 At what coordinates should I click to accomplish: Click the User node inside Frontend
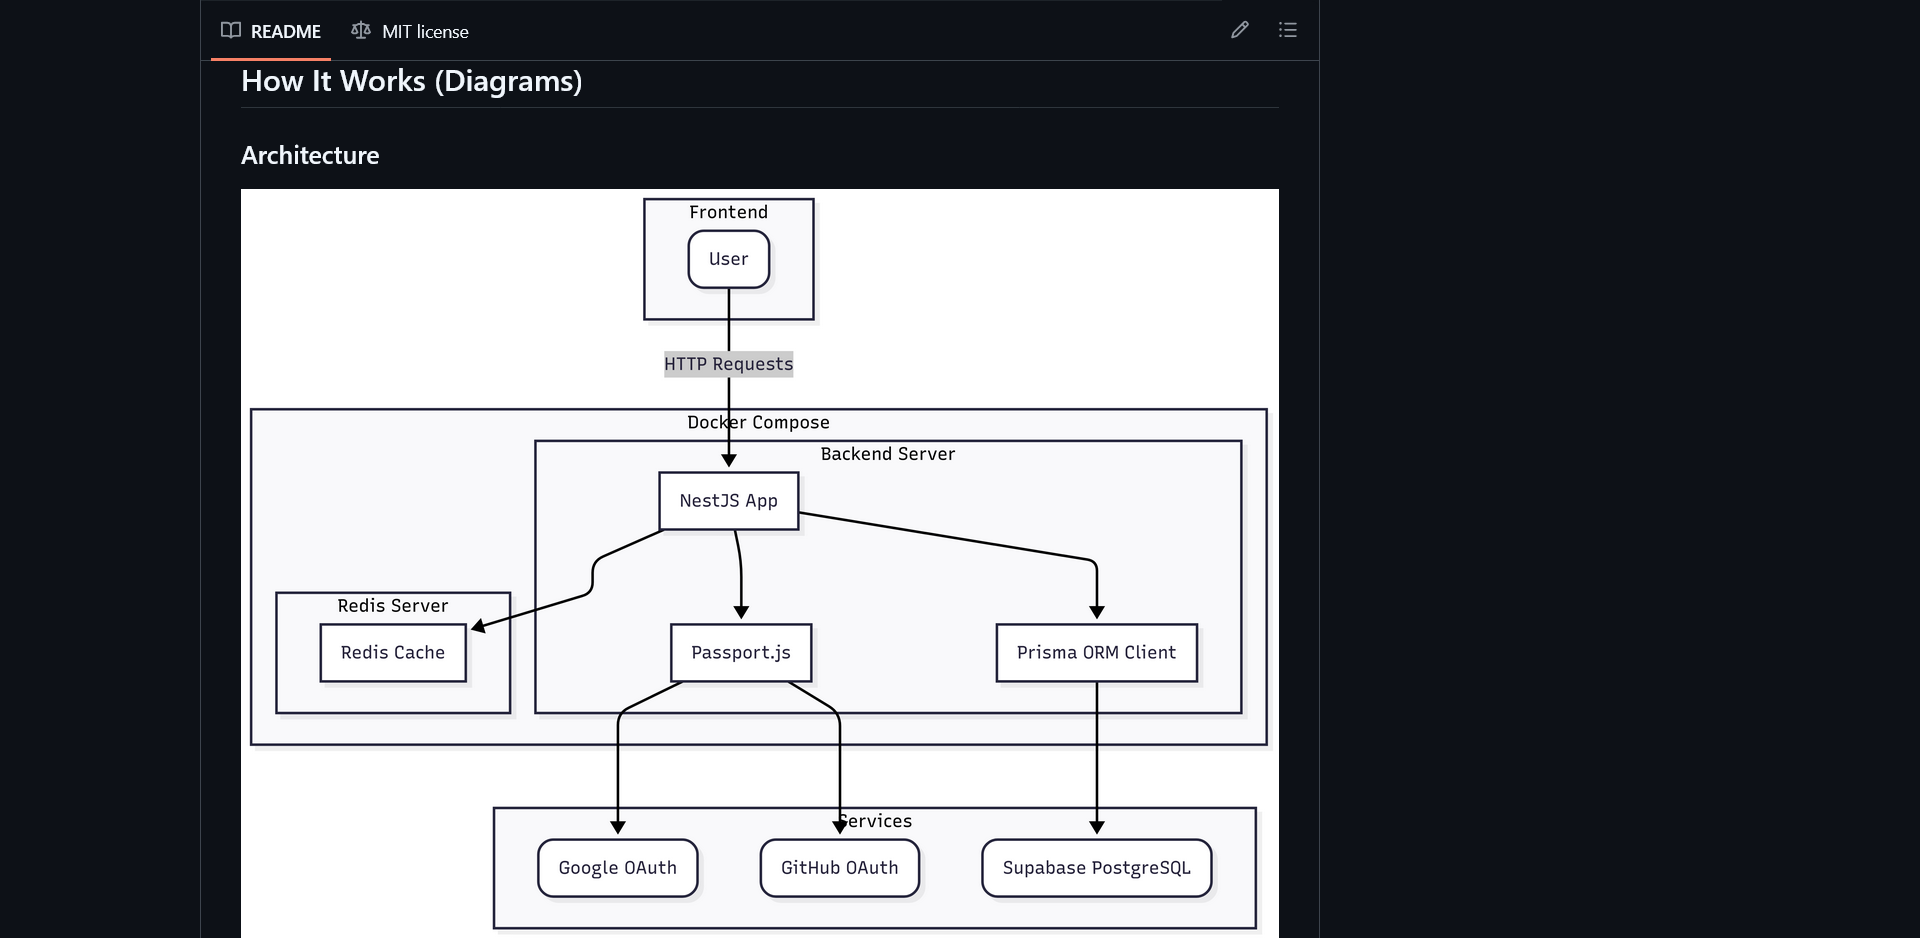[x=728, y=259]
